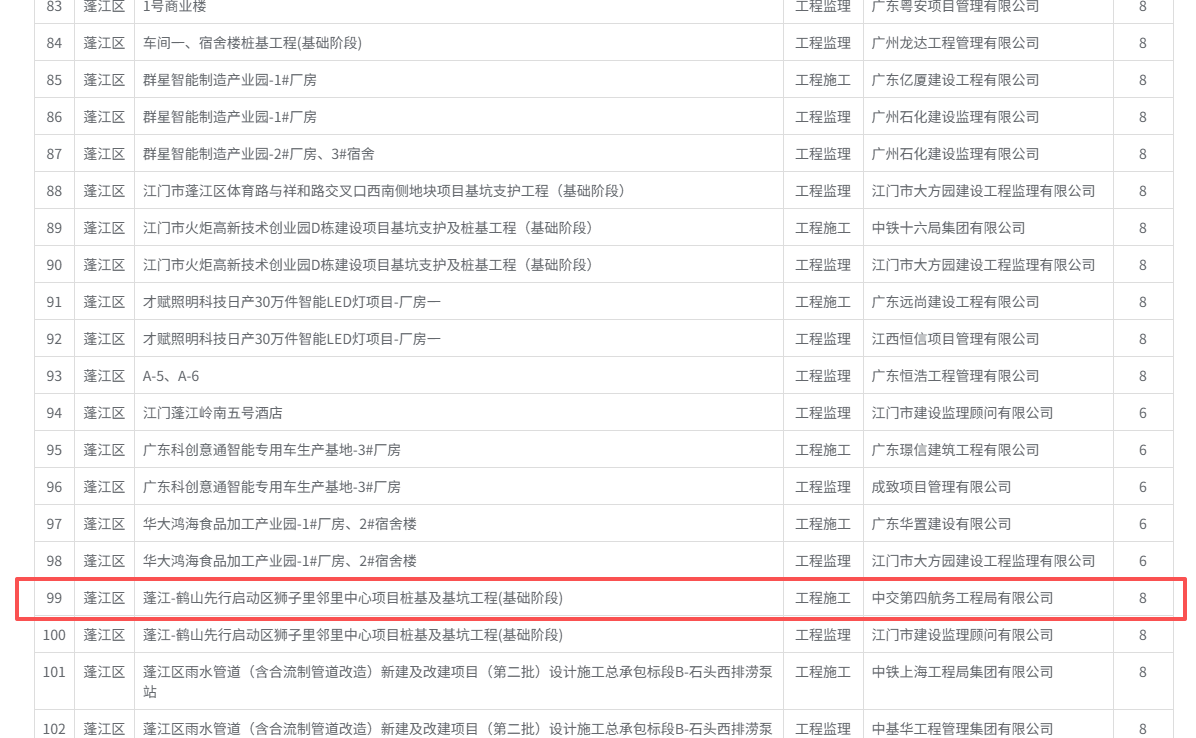This screenshot has width=1196, height=738.
Task: Click 中铁上海工程局集团有限公司 cell
Action: point(962,672)
